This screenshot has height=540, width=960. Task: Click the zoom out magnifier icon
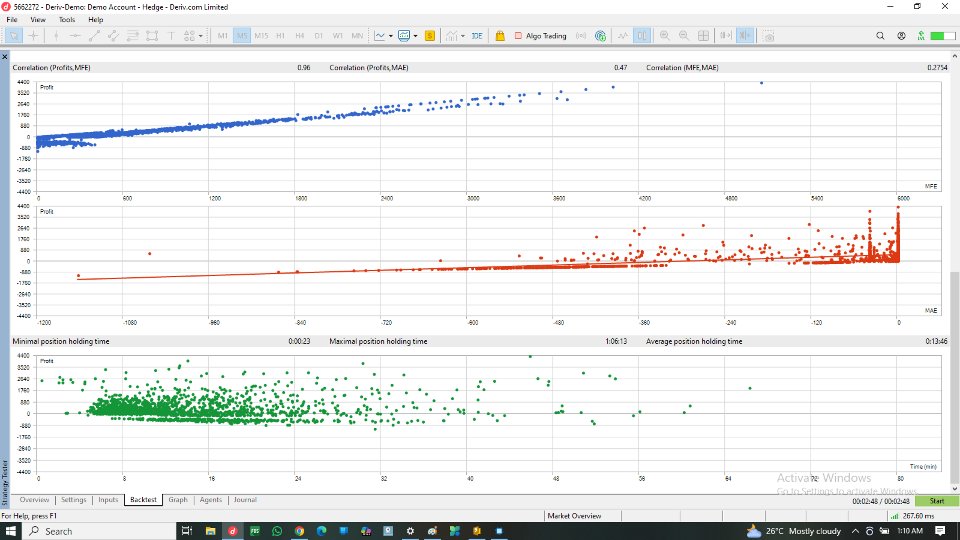pos(683,36)
